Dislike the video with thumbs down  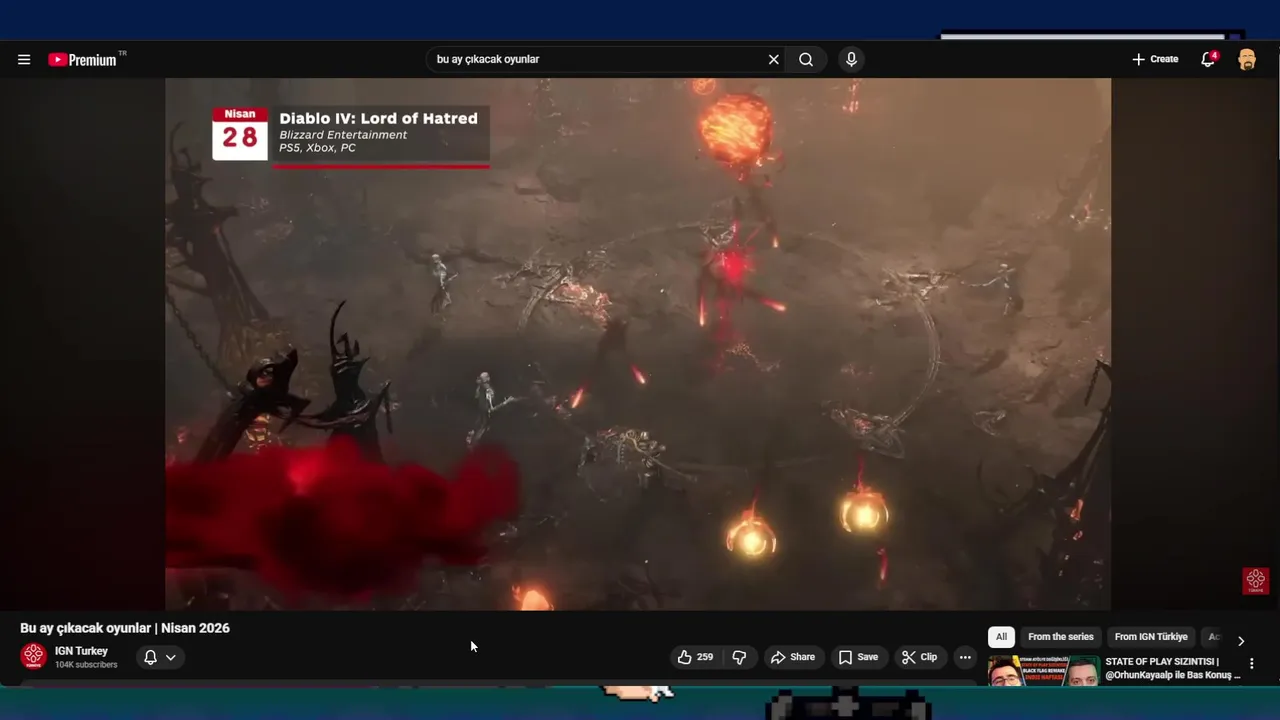point(739,657)
